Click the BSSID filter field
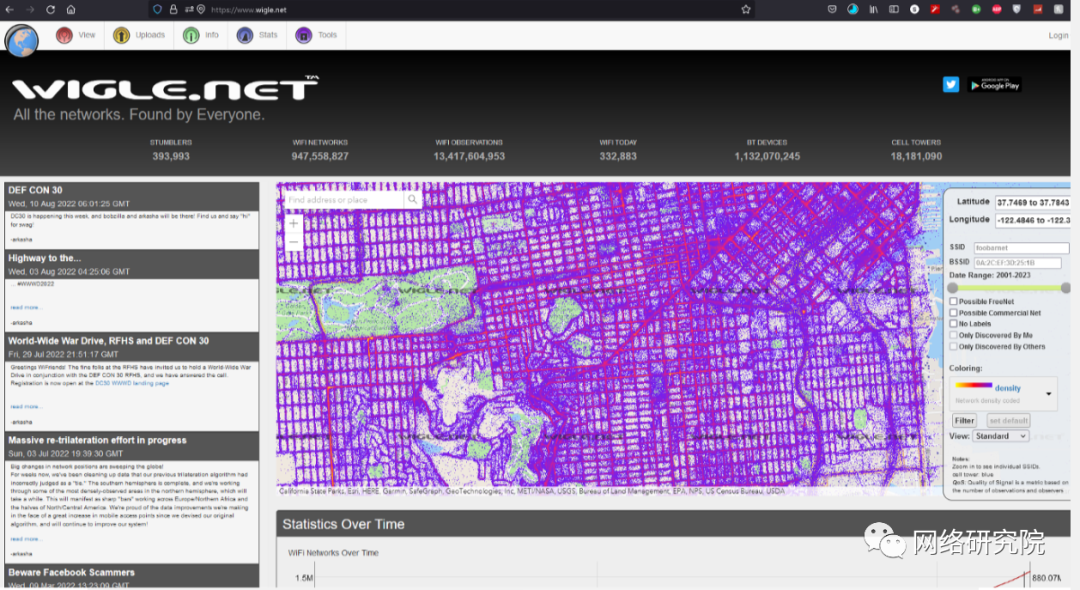 click(1017, 262)
